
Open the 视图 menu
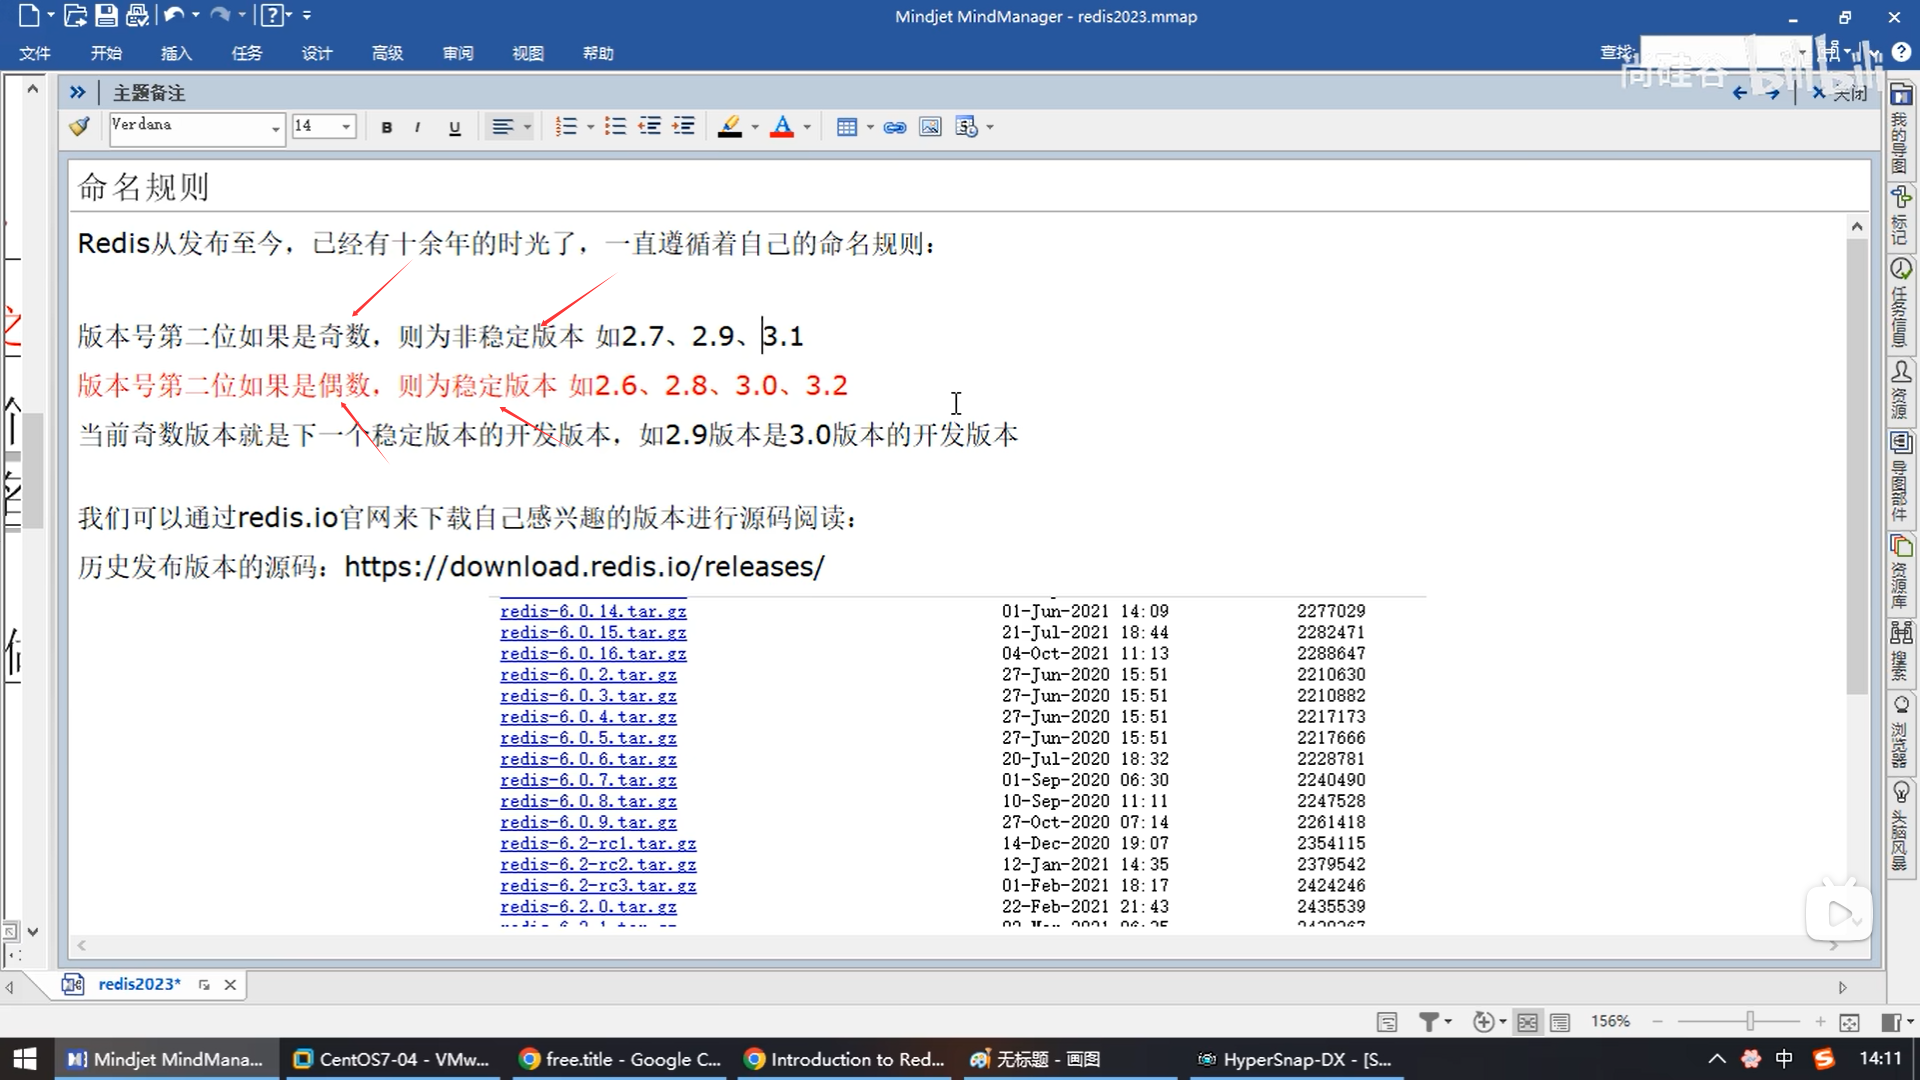pos(528,53)
